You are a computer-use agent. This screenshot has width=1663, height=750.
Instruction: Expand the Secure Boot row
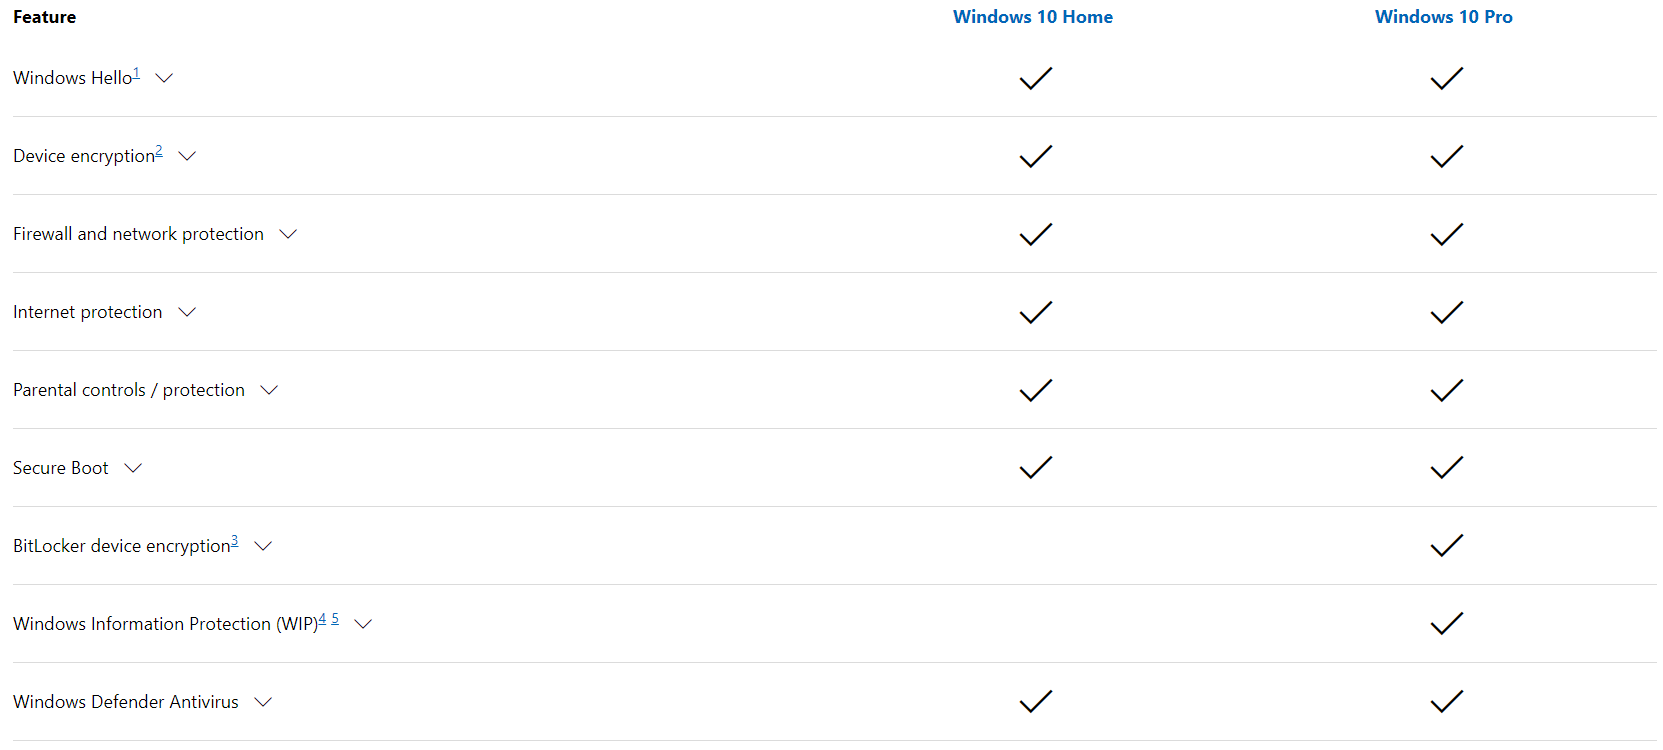pos(133,468)
